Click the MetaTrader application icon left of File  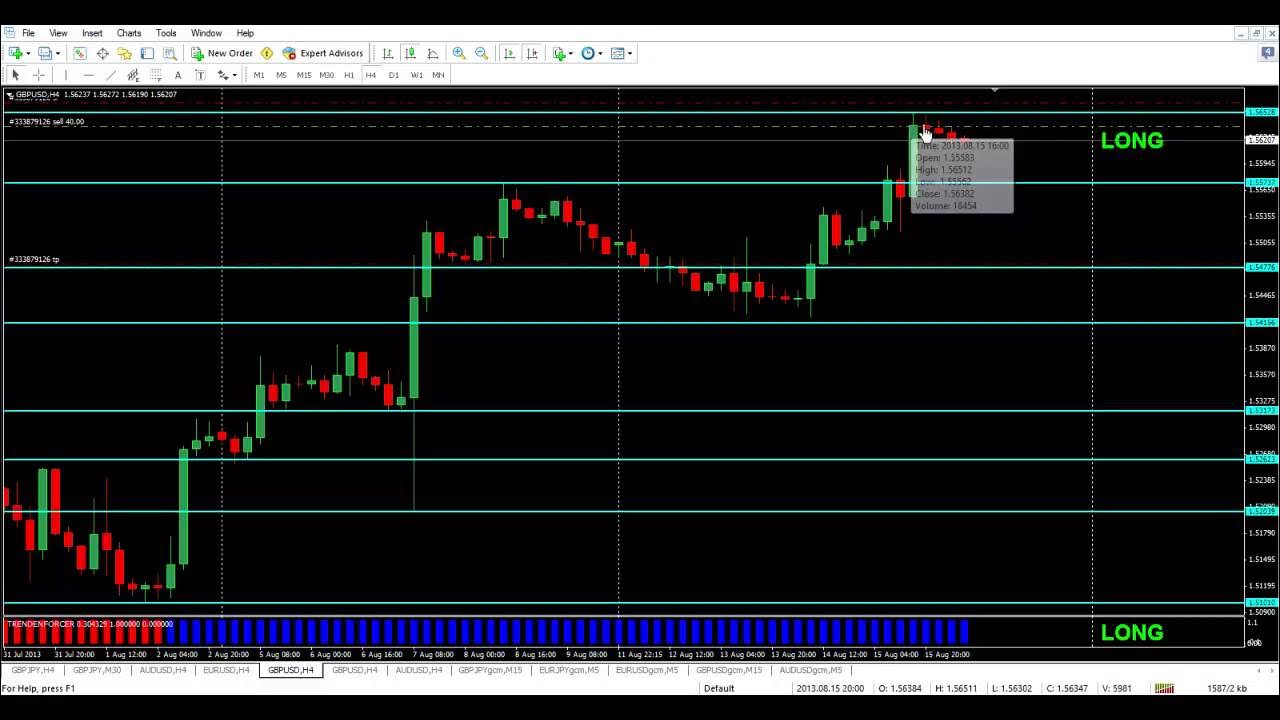pos(9,33)
